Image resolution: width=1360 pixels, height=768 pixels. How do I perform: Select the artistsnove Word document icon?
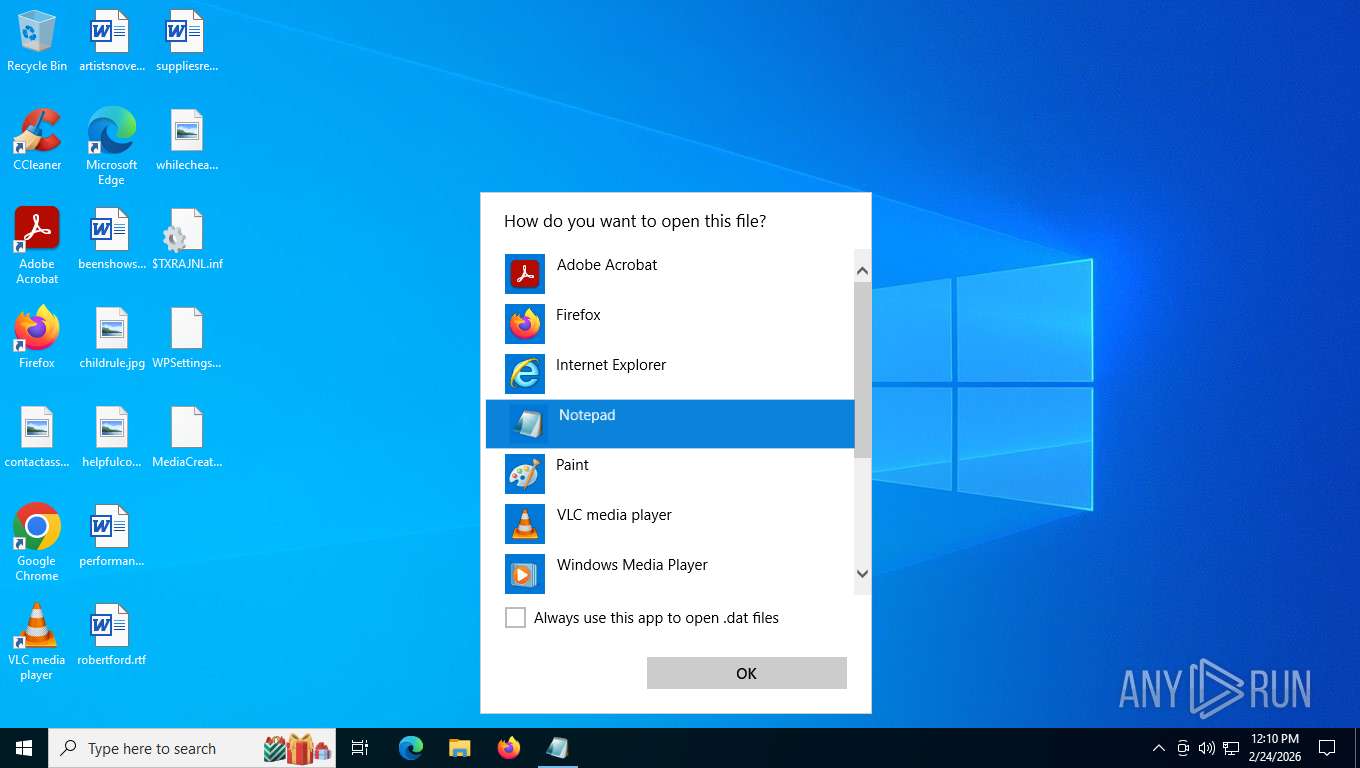pyautogui.click(x=111, y=41)
